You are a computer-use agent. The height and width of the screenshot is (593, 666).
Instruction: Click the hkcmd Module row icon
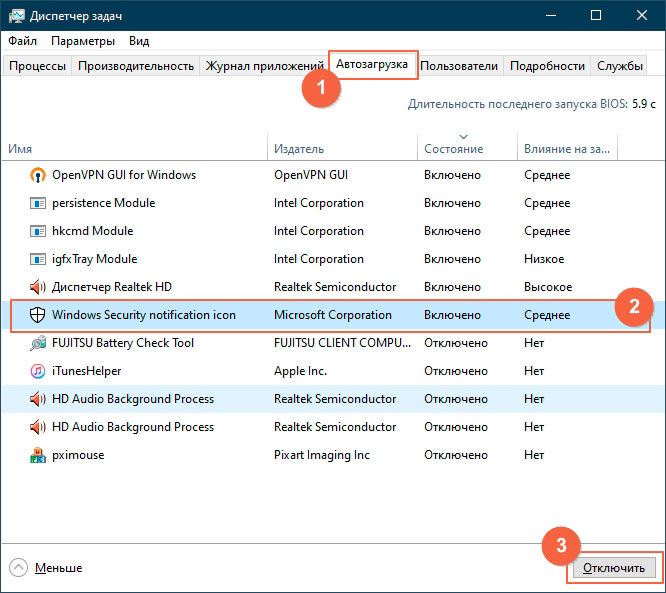click(38, 231)
